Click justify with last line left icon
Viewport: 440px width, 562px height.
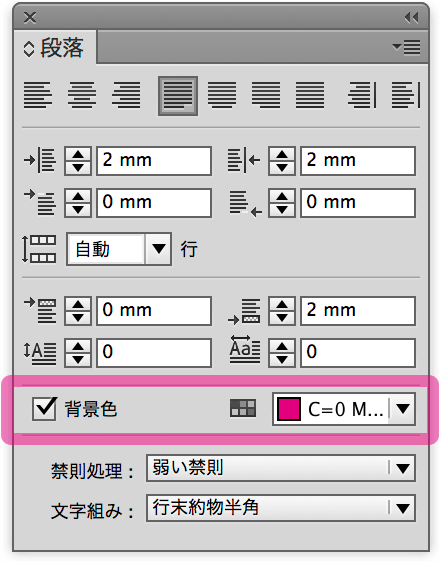pyautogui.click(x=178, y=96)
